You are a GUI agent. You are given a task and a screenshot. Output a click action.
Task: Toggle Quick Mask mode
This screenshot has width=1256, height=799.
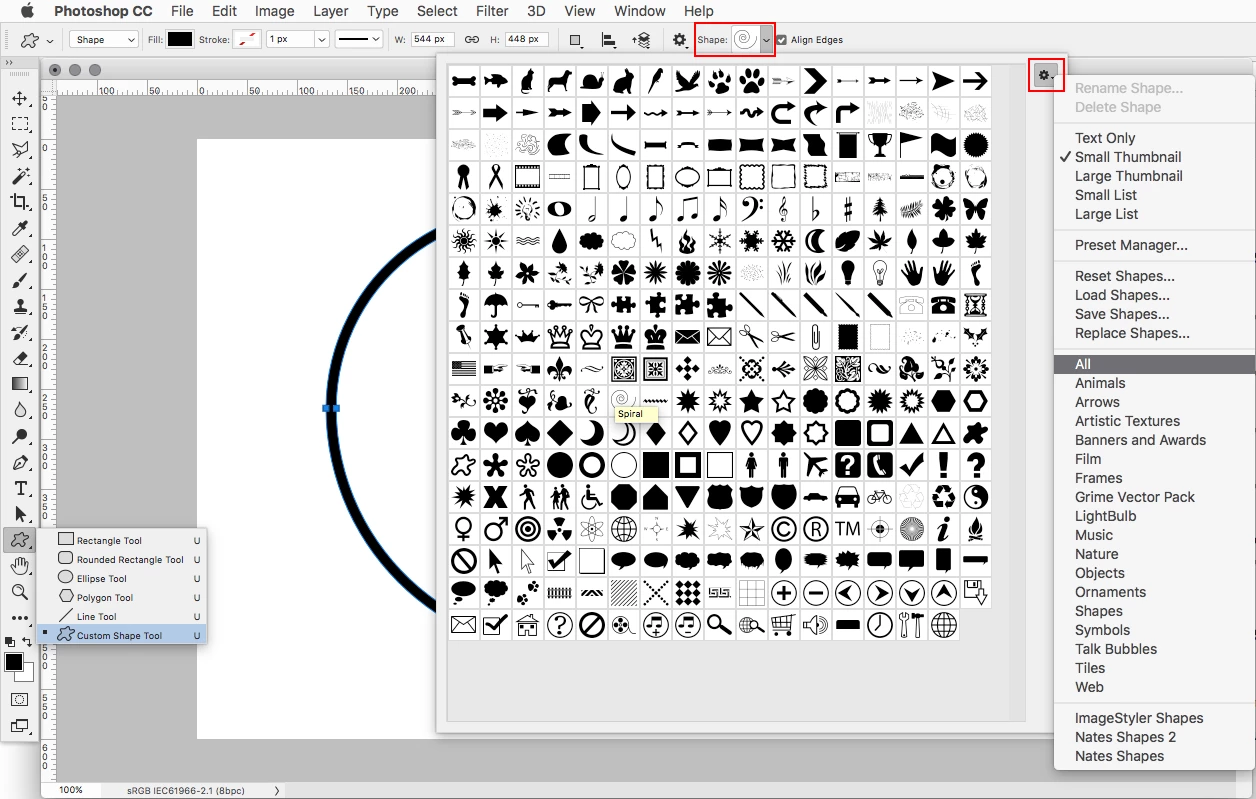coord(20,698)
